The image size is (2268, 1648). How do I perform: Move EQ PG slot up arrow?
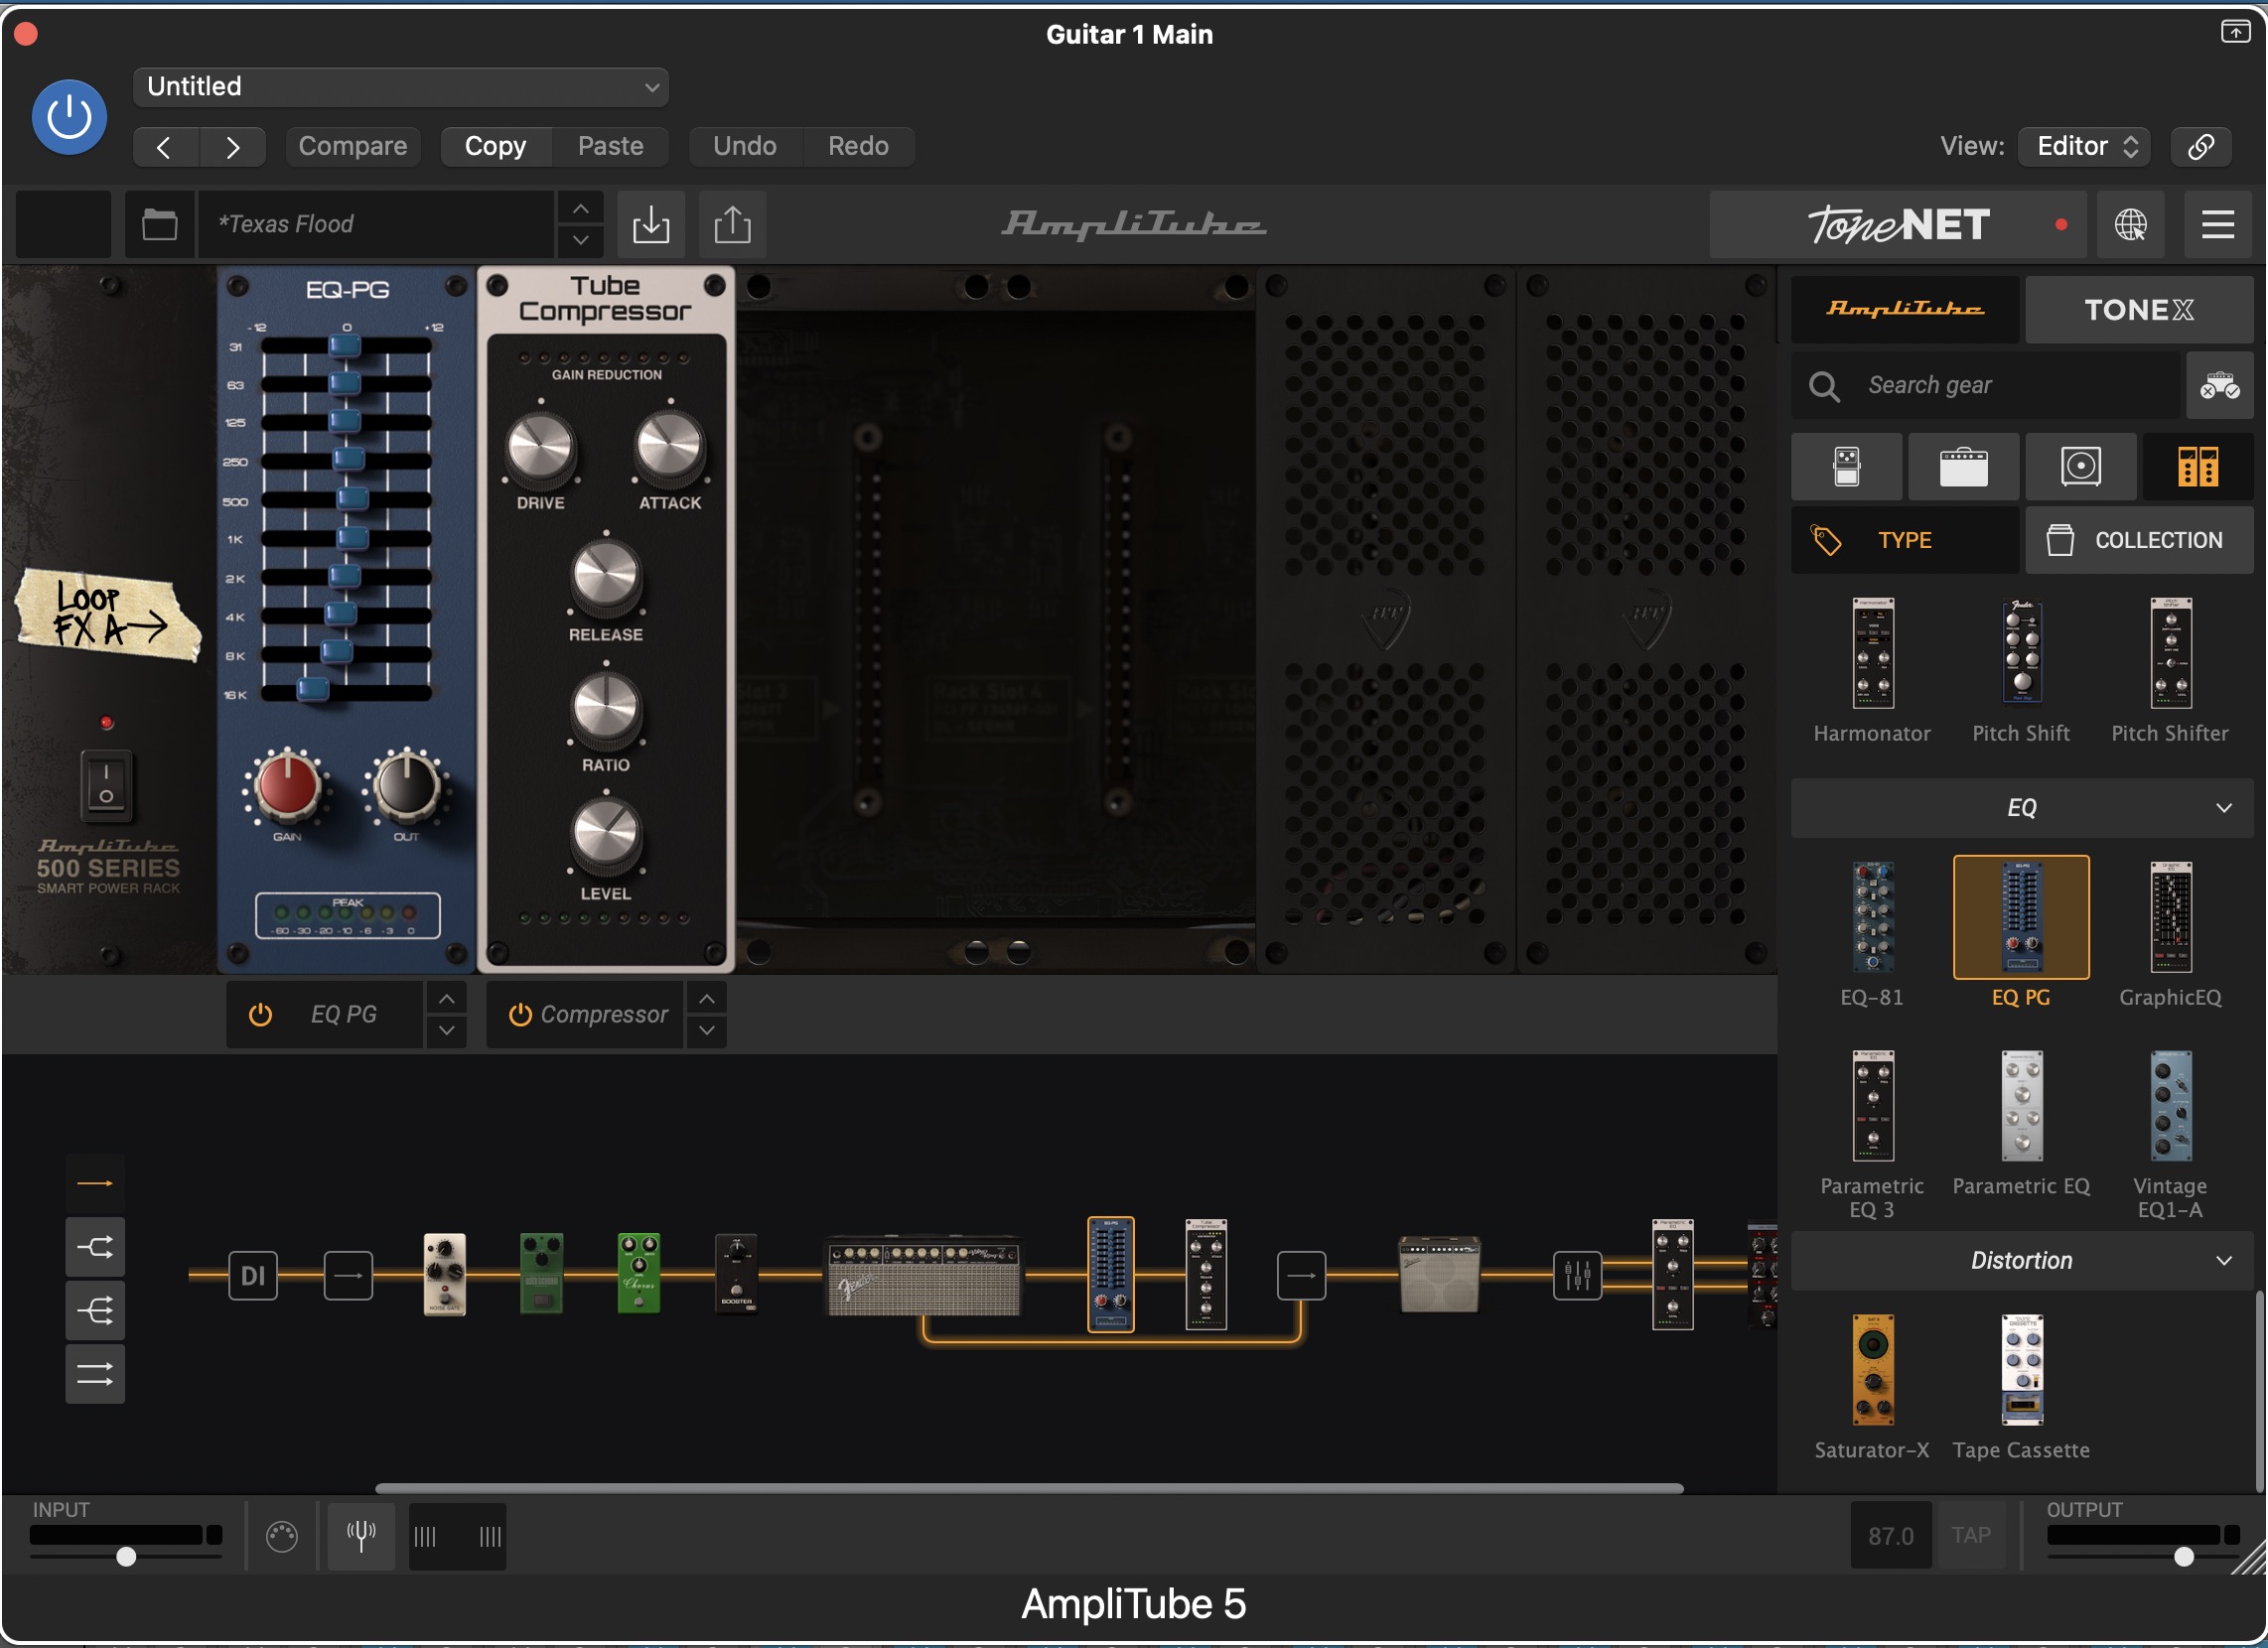(446, 999)
